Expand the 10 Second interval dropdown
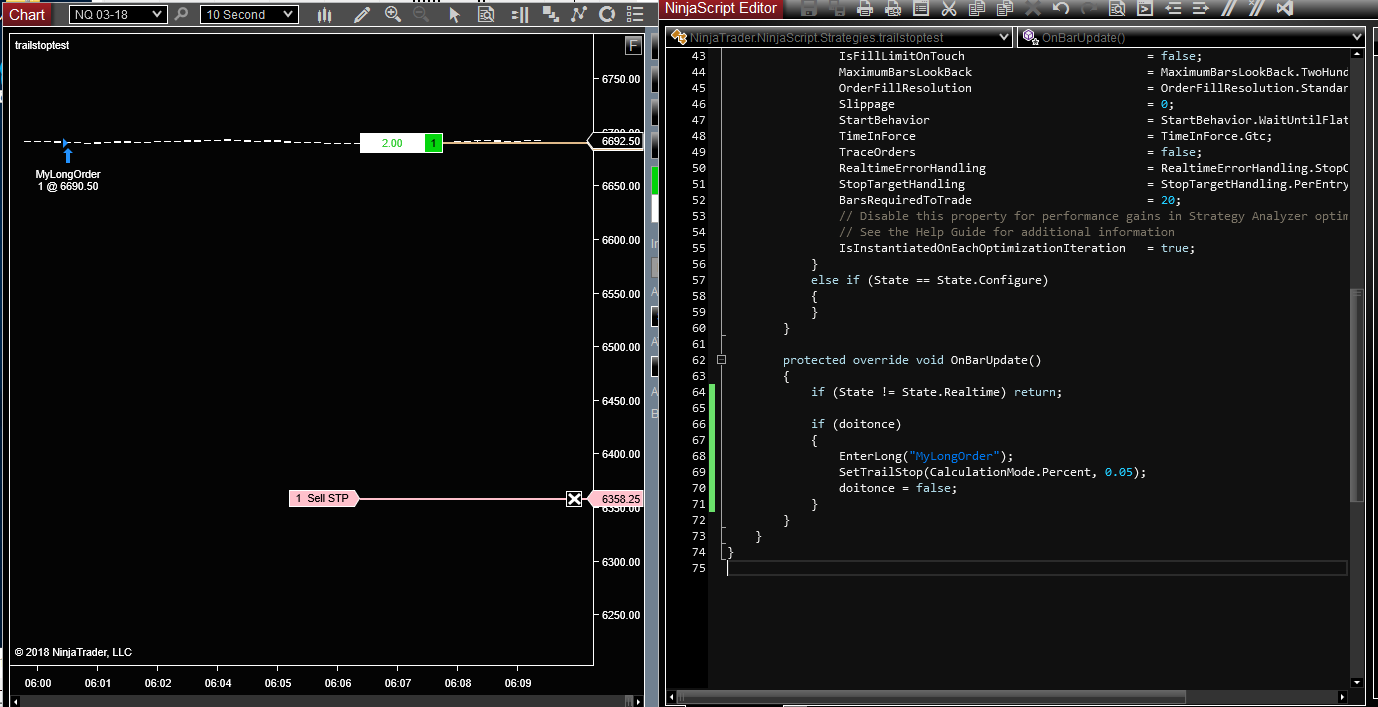The height and width of the screenshot is (707, 1378). [x=248, y=14]
